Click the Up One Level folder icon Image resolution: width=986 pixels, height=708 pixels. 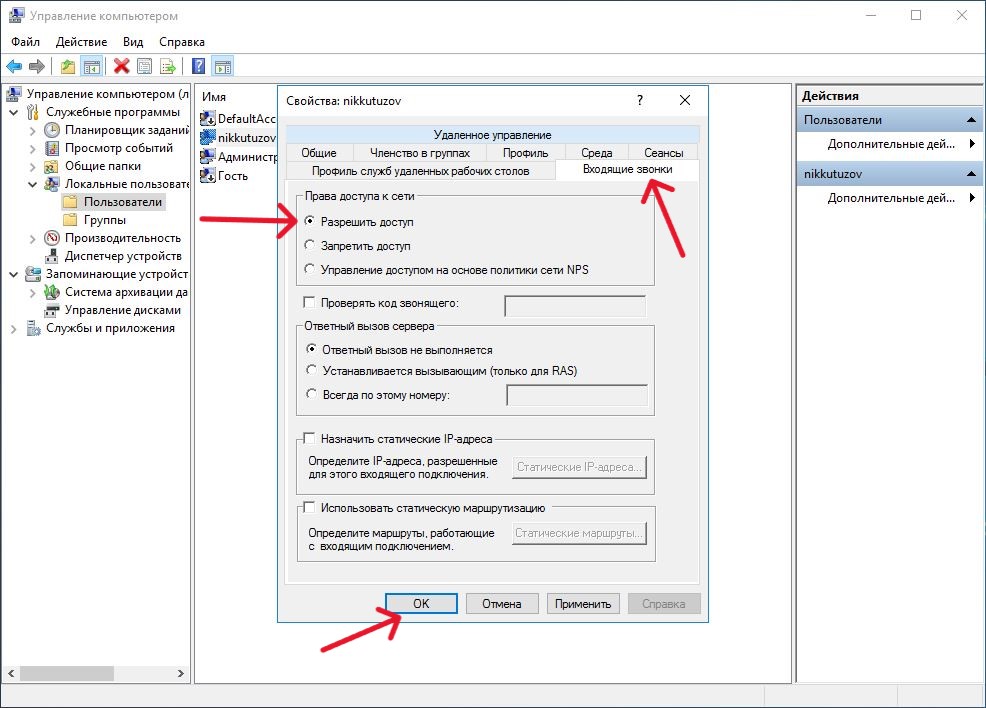tap(67, 67)
